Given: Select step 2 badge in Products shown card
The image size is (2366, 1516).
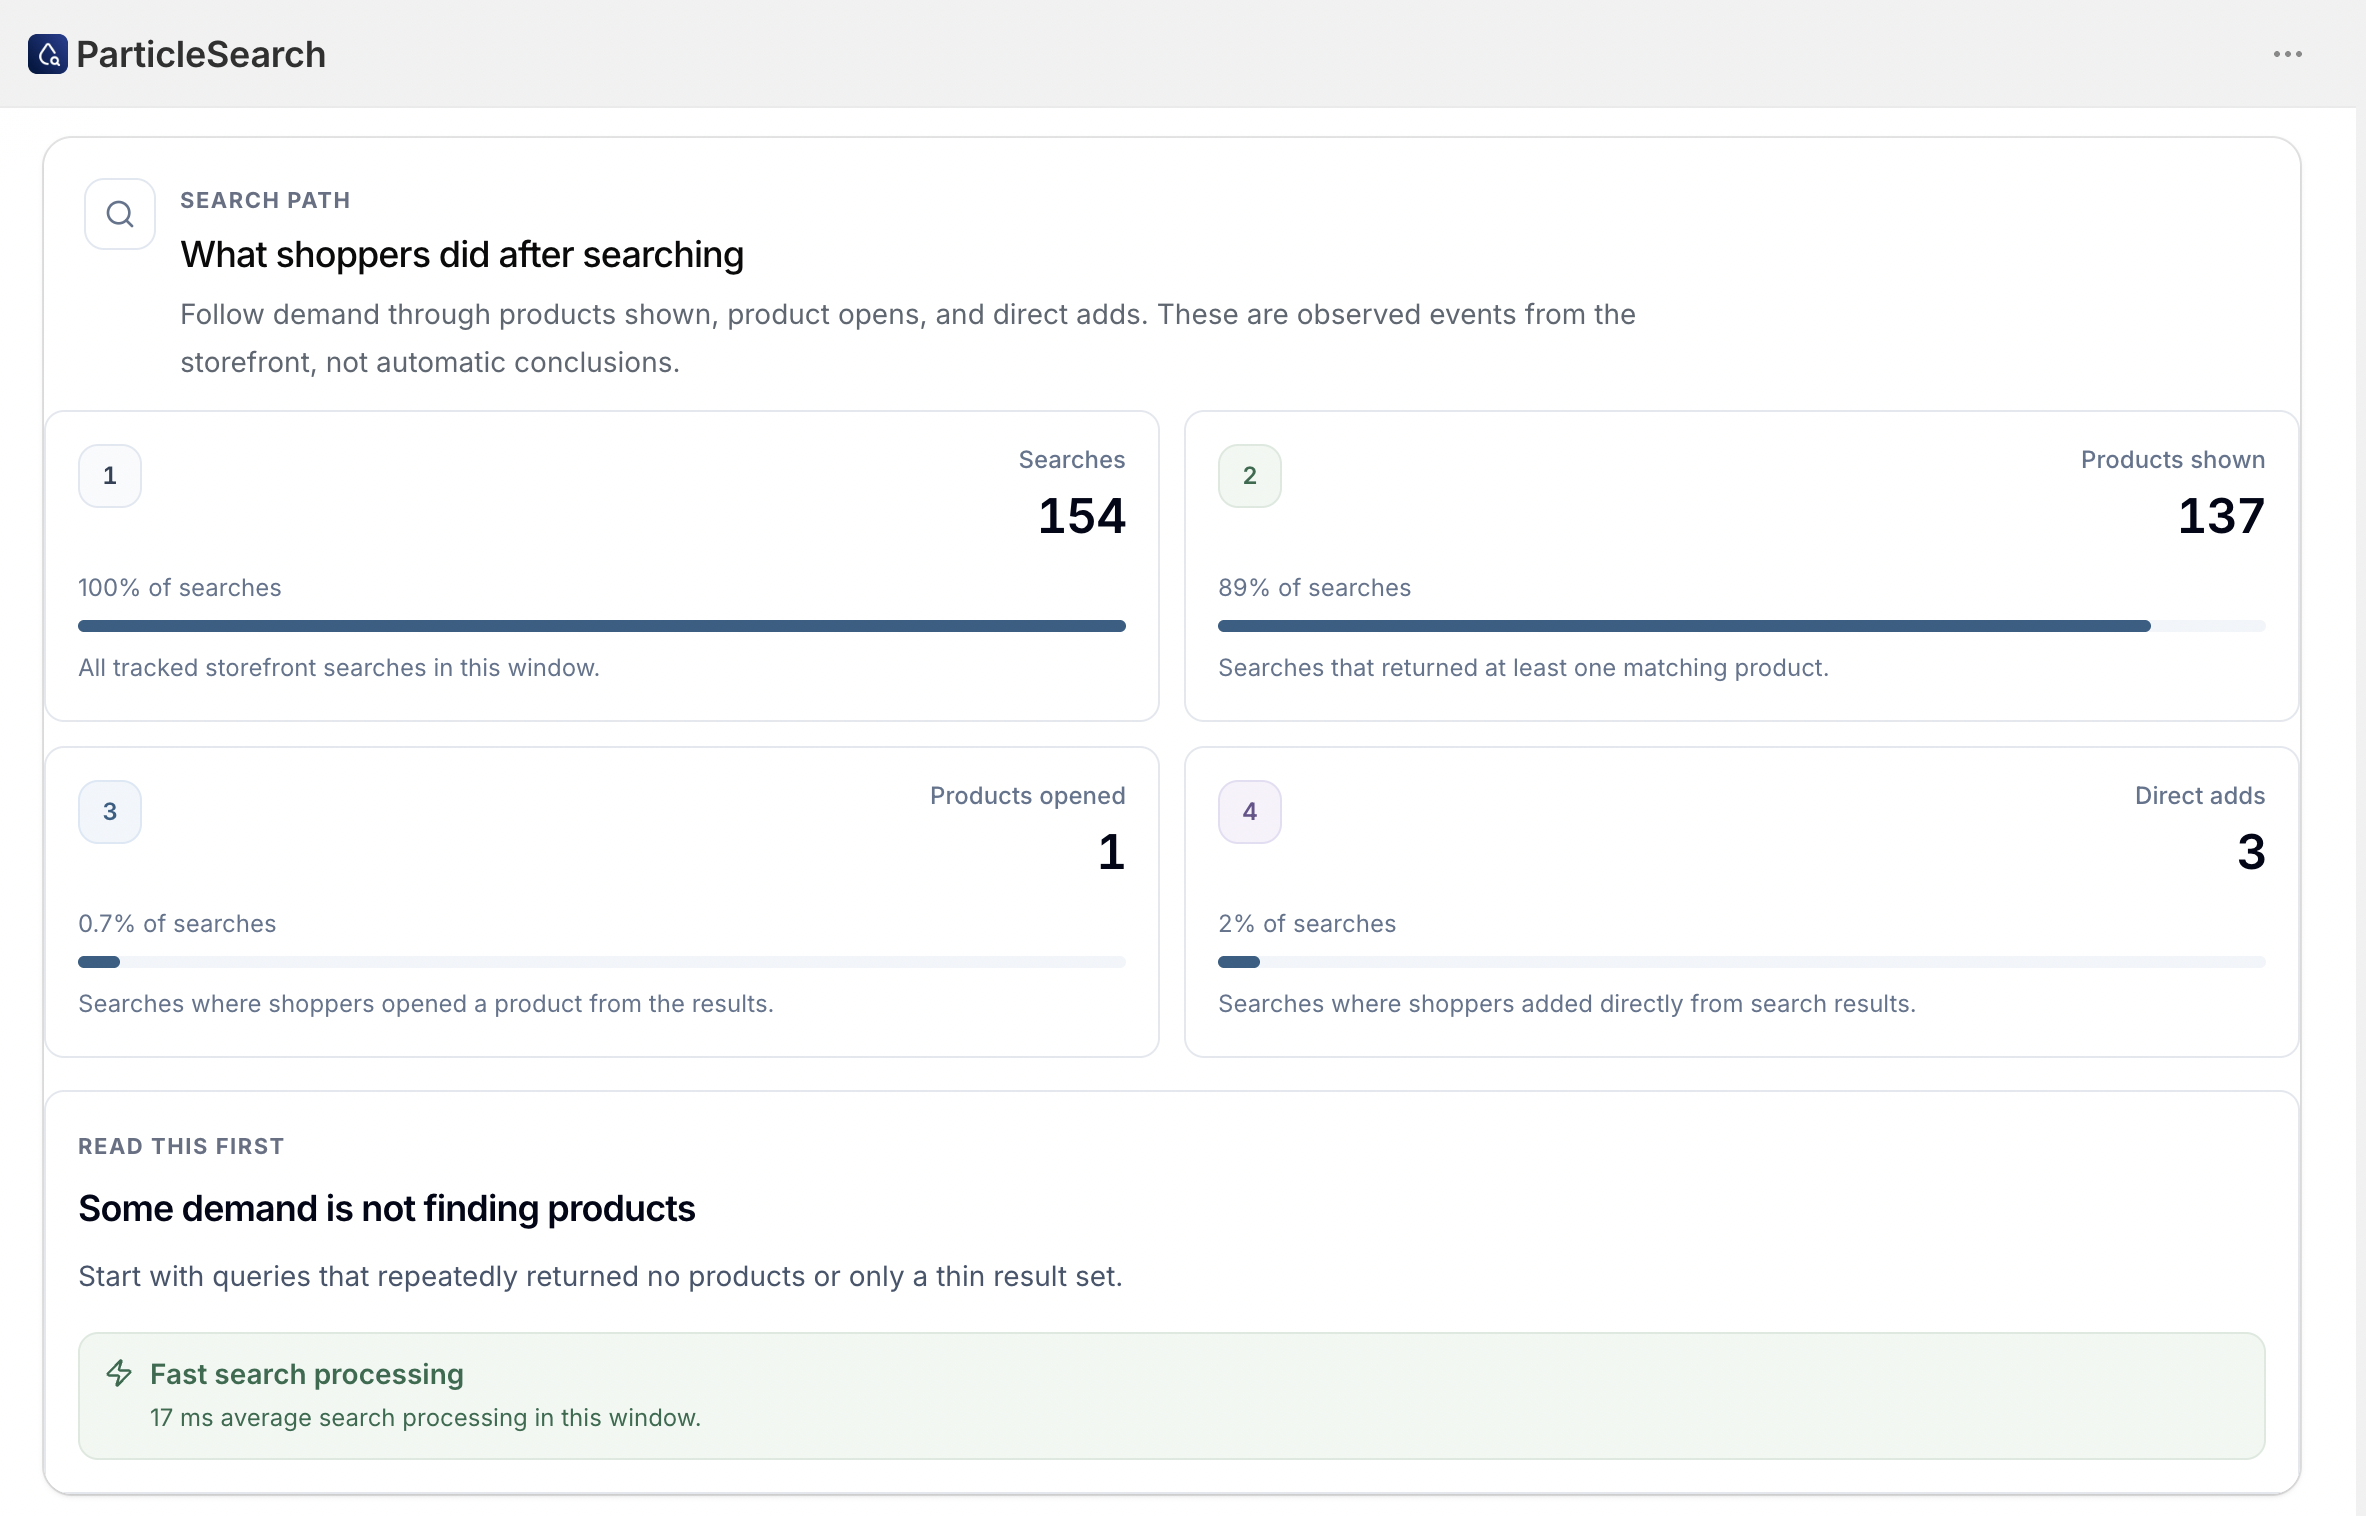Looking at the screenshot, I should [1250, 476].
